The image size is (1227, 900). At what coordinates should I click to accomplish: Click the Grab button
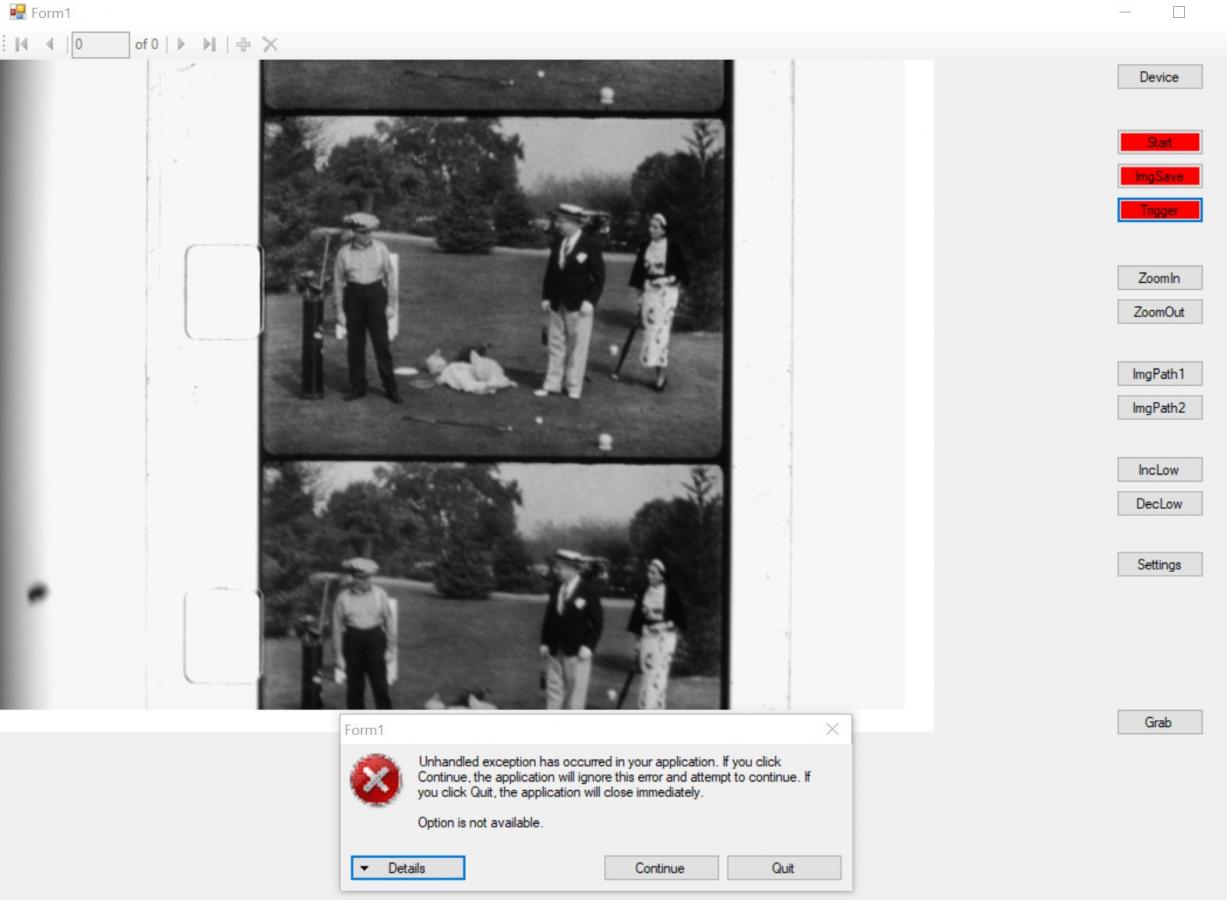click(1159, 722)
